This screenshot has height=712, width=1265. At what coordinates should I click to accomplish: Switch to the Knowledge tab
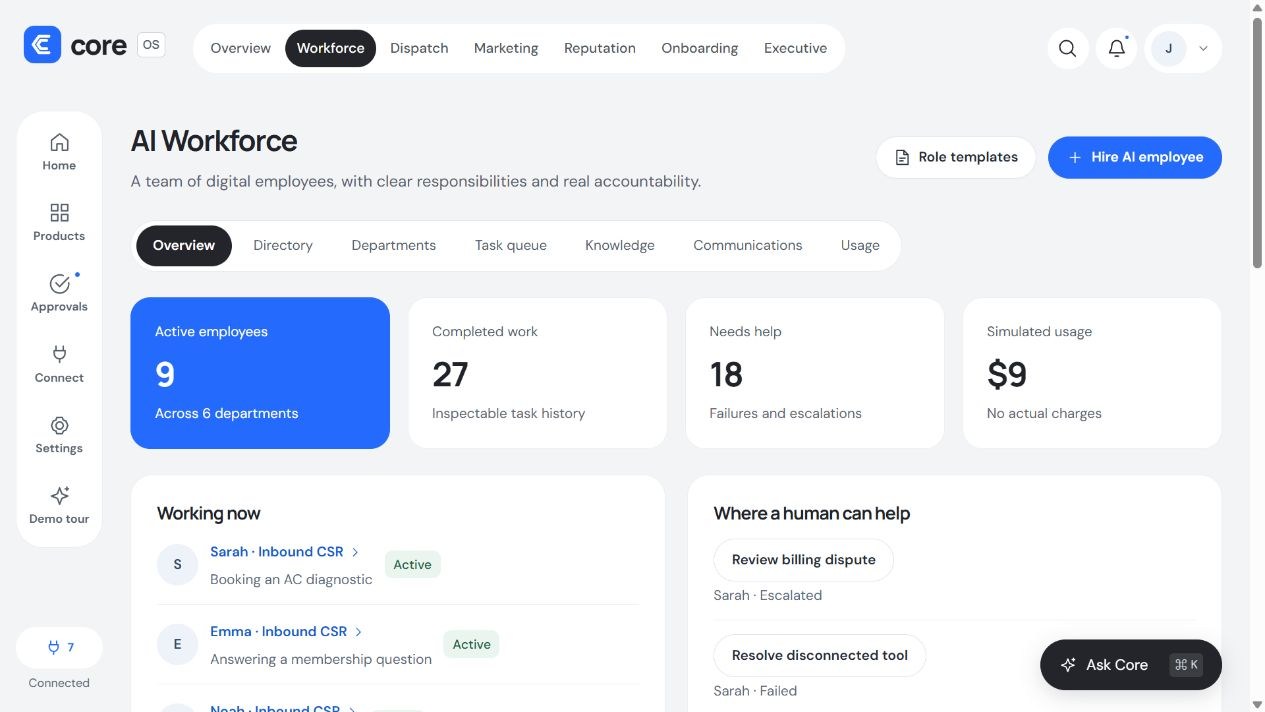coord(620,245)
